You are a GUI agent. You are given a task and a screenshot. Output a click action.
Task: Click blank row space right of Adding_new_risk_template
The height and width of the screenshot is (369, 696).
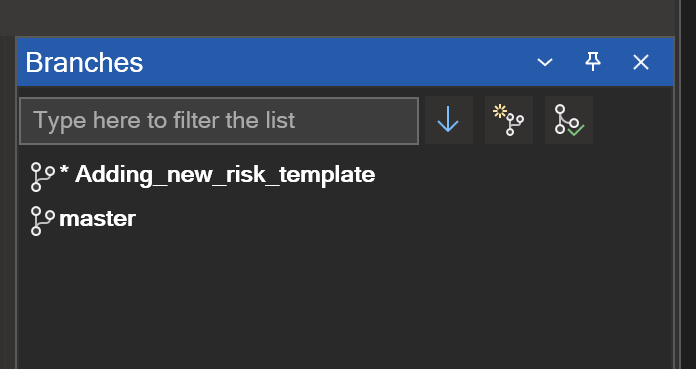point(523,175)
